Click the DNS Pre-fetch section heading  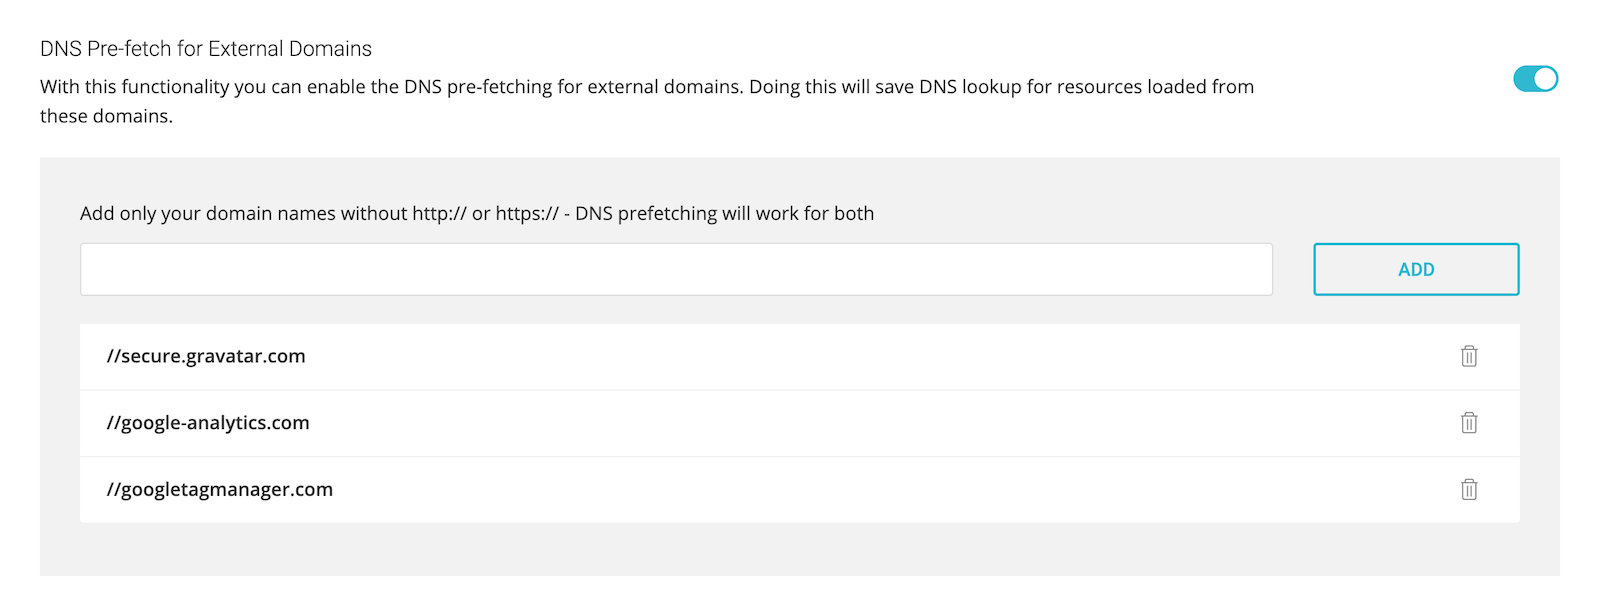(204, 48)
